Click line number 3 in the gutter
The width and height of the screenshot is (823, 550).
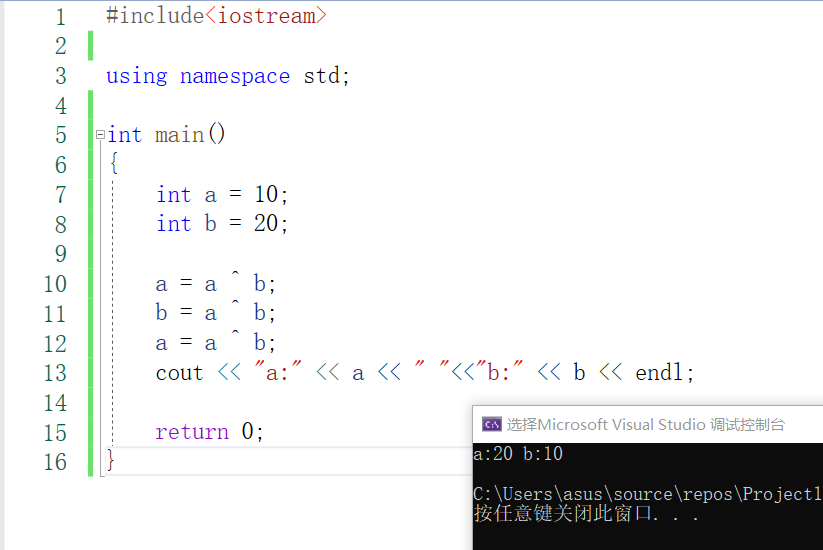tap(61, 76)
